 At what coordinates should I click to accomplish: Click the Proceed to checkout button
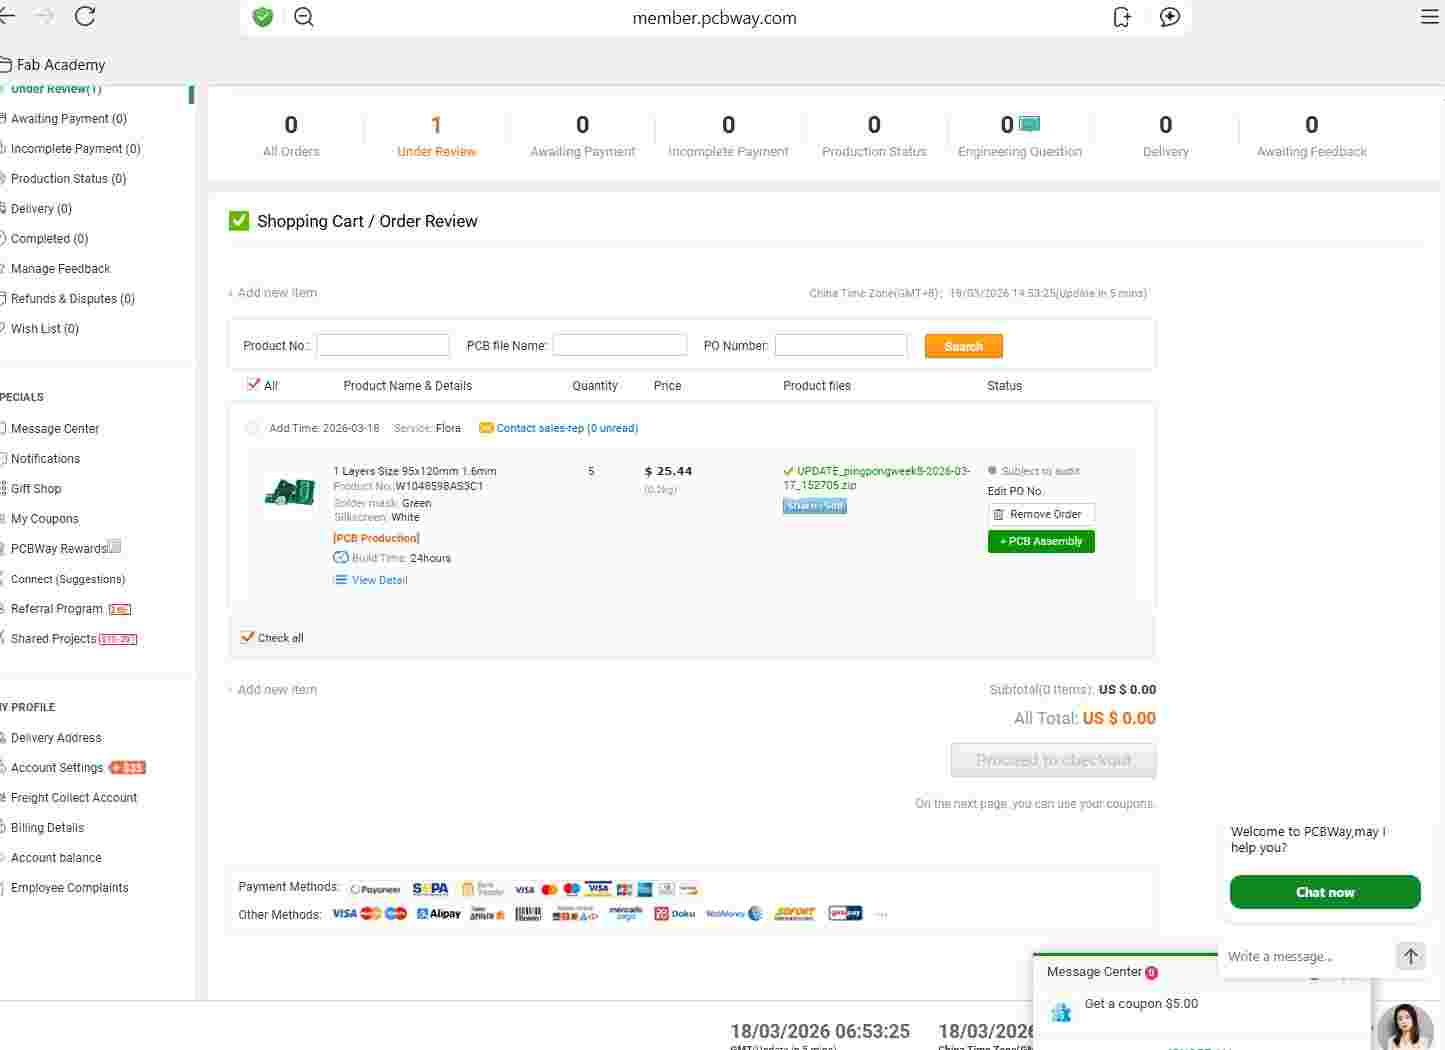tap(1053, 760)
